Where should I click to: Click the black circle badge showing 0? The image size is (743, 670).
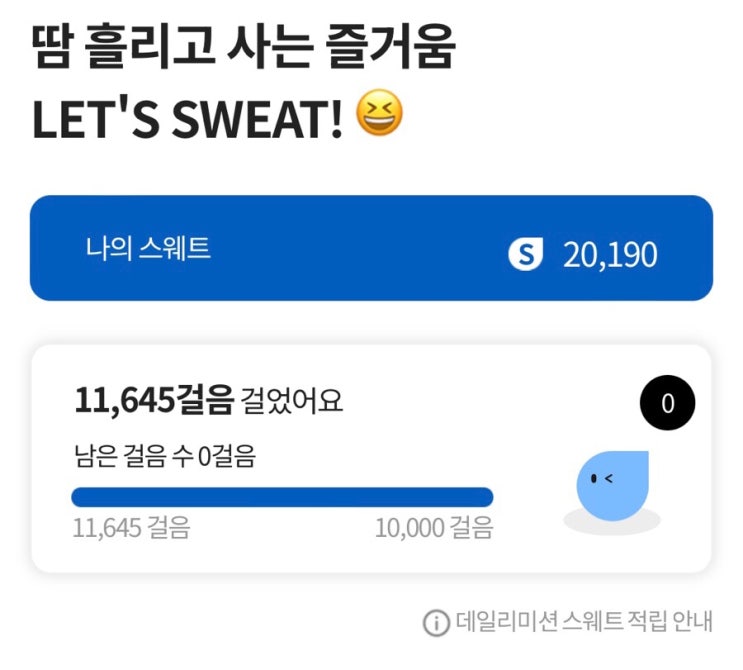pyautogui.click(x=667, y=404)
